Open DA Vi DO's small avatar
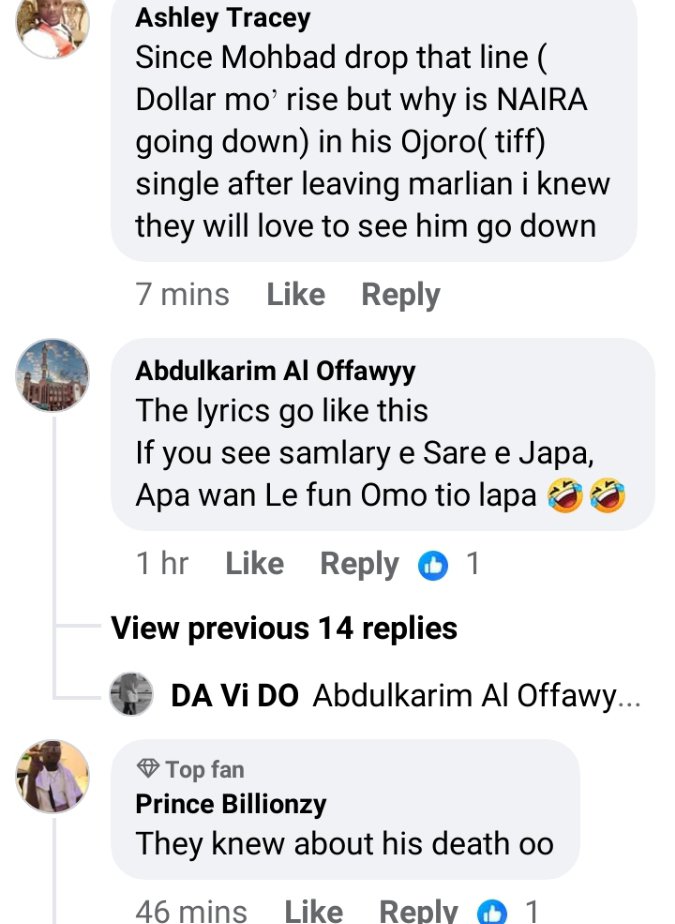Viewport: 675px width, 924px height. coord(131,694)
